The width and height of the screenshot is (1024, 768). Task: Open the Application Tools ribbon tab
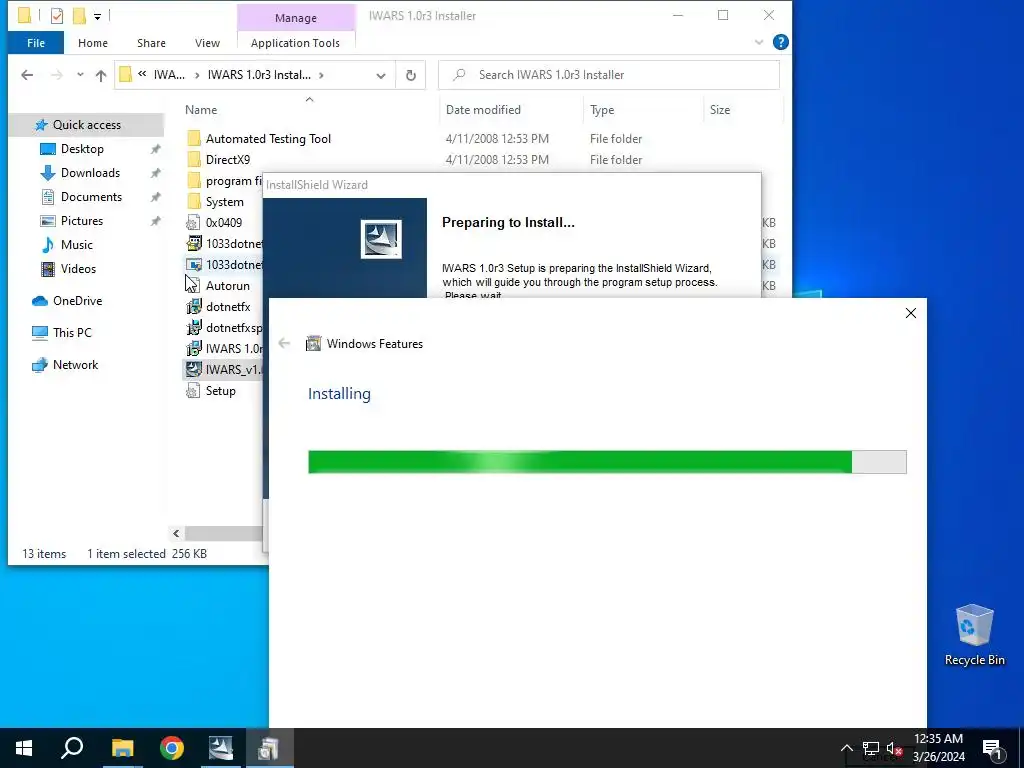coord(295,43)
